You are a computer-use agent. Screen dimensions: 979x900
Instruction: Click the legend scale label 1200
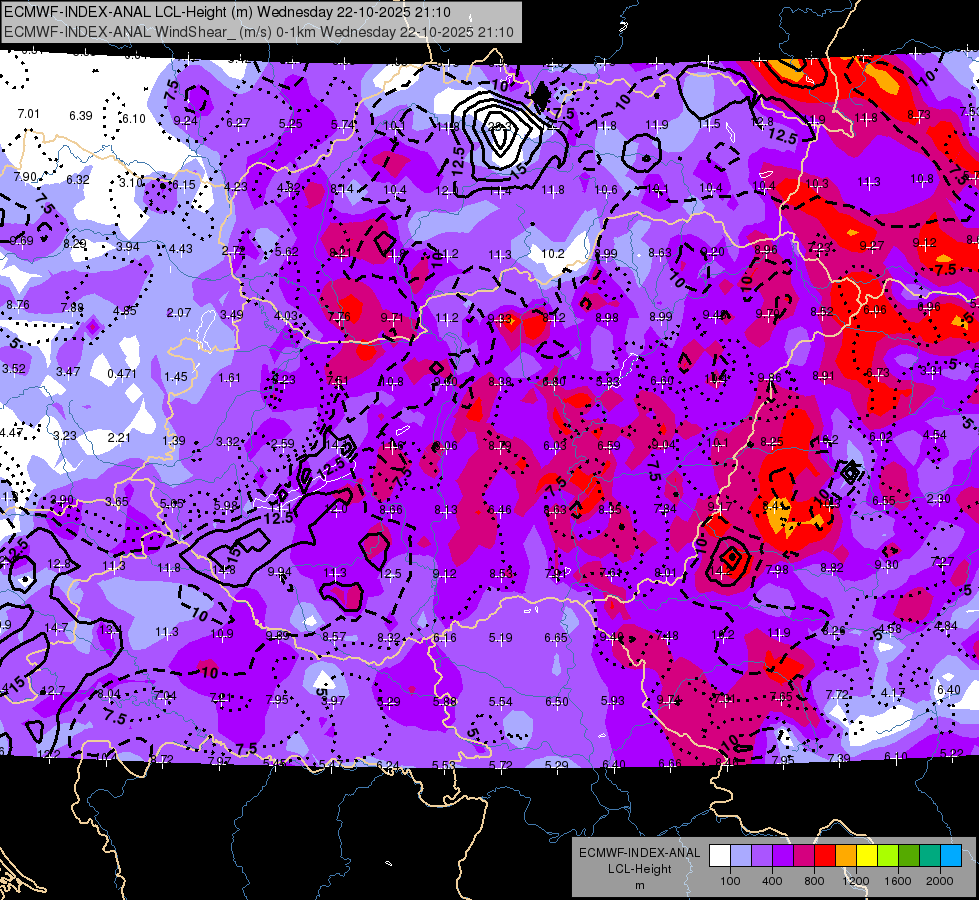[856, 881]
